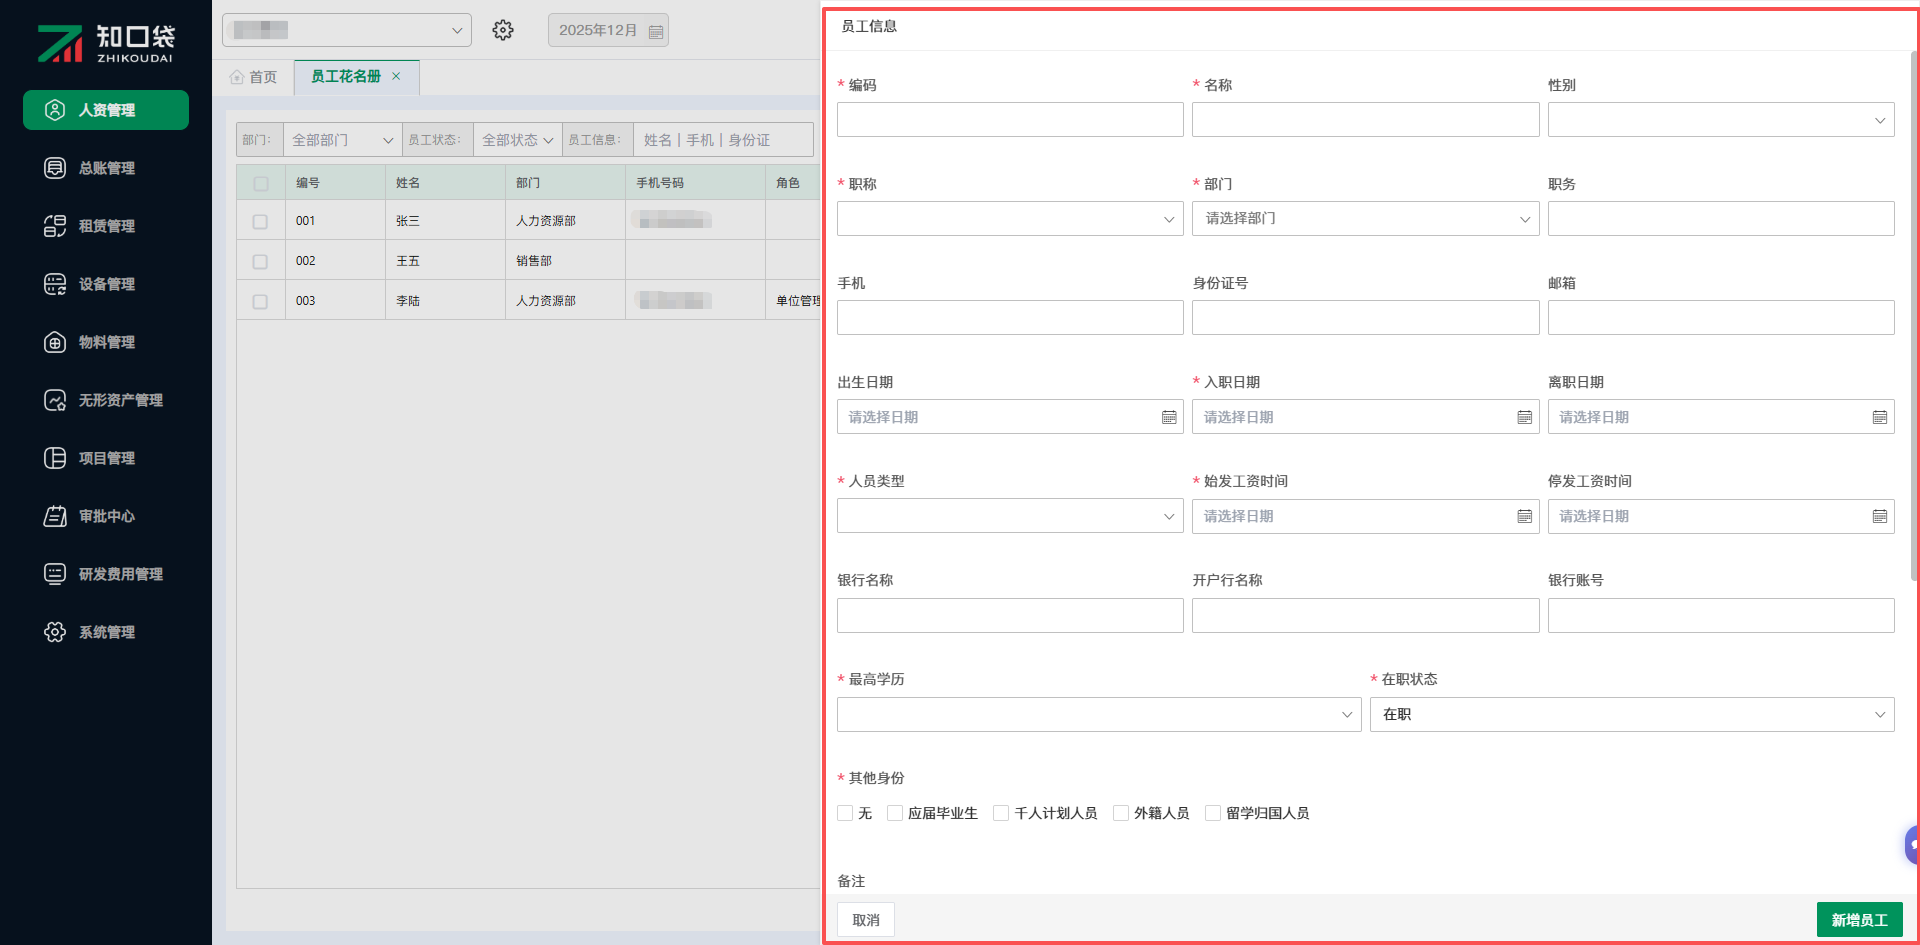The width and height of the screenshot is (1920, 945).
Task: Select the row checkbox for 王五
Action: (260, 261)
